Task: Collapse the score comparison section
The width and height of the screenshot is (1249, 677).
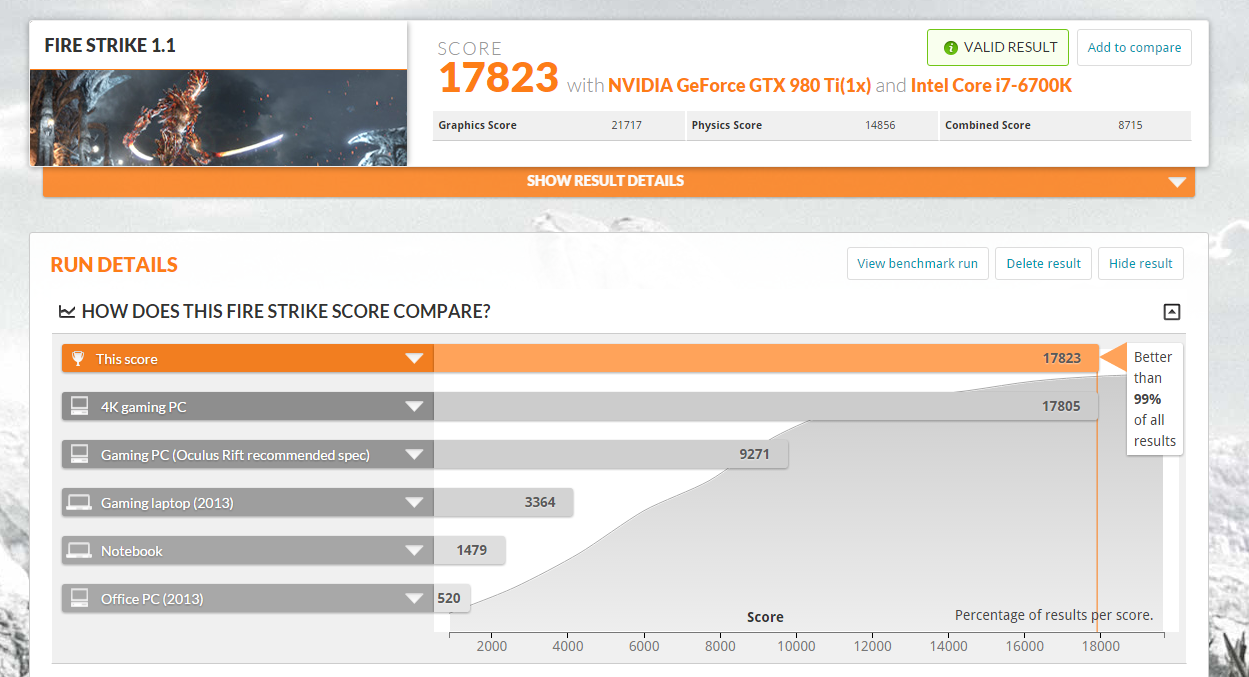Action: point(1172,312)
